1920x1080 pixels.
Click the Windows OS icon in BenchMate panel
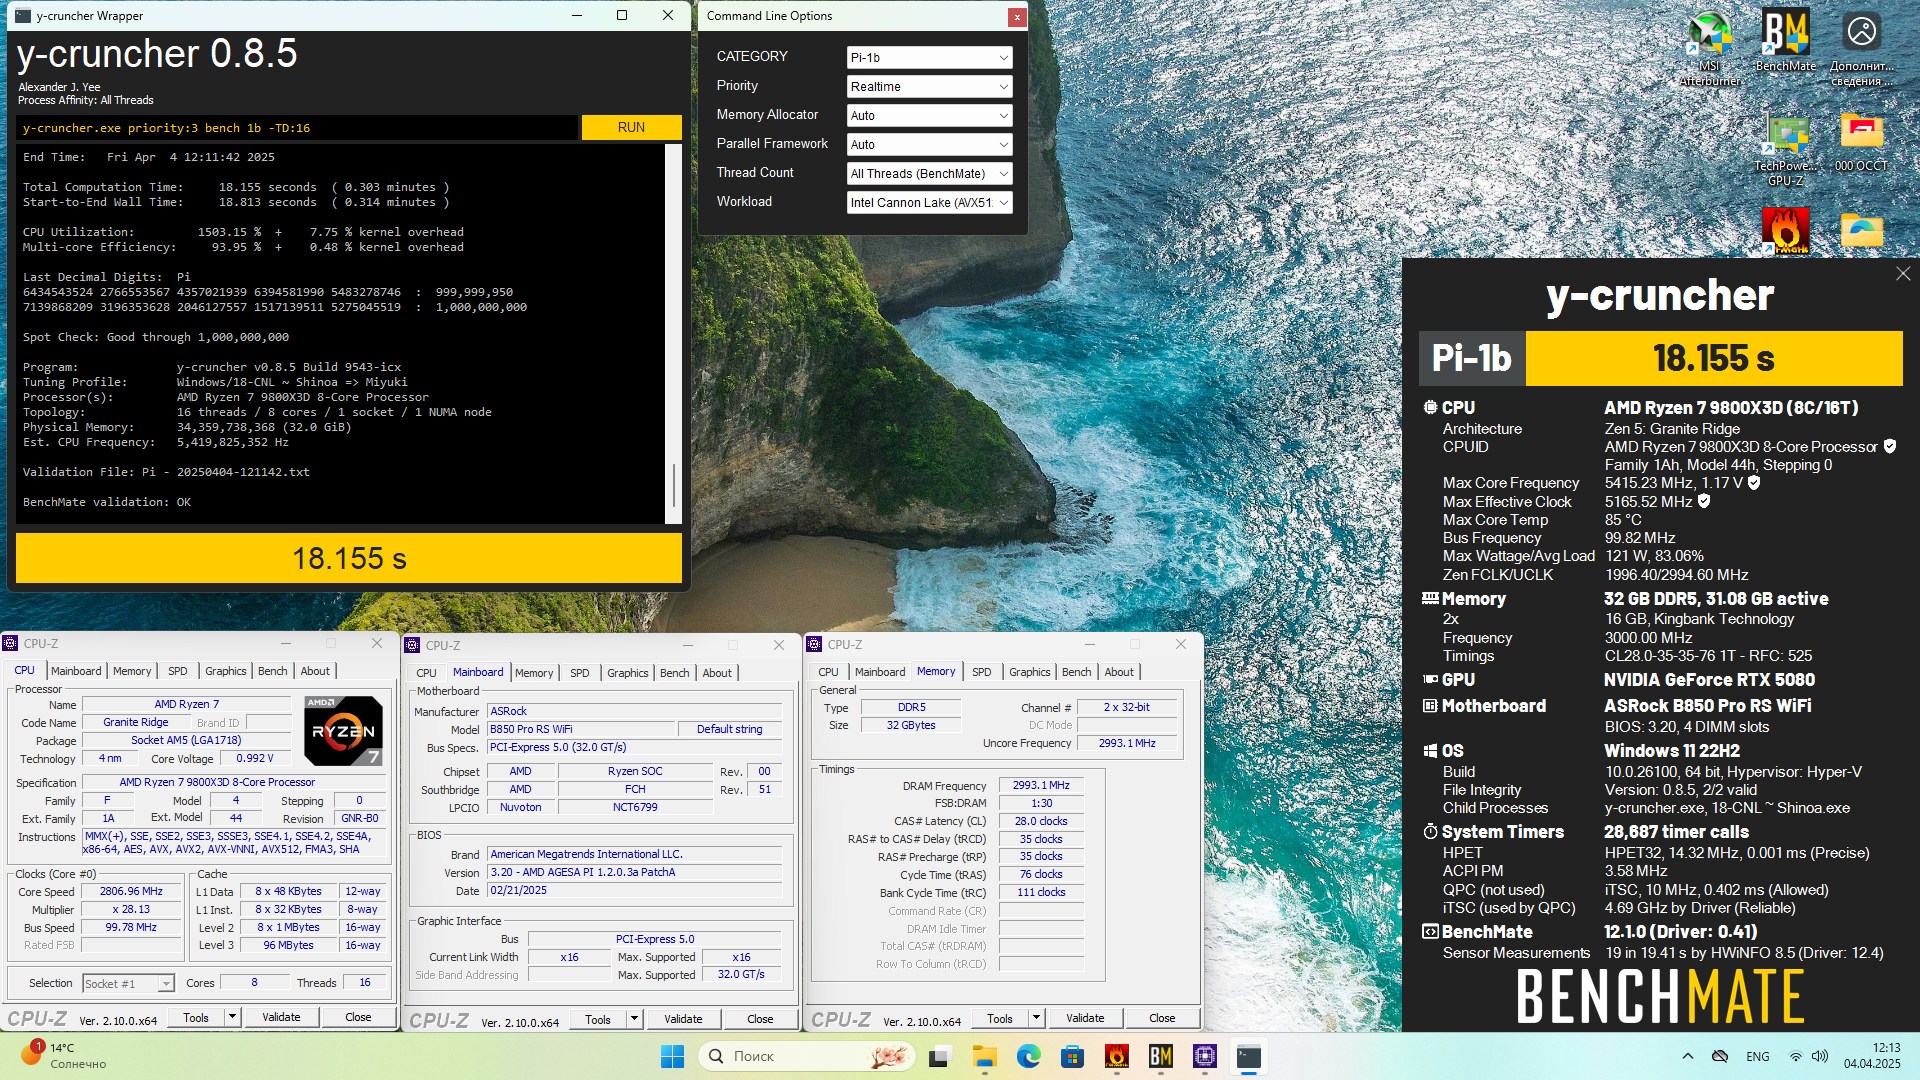(x=1430, y=751)
